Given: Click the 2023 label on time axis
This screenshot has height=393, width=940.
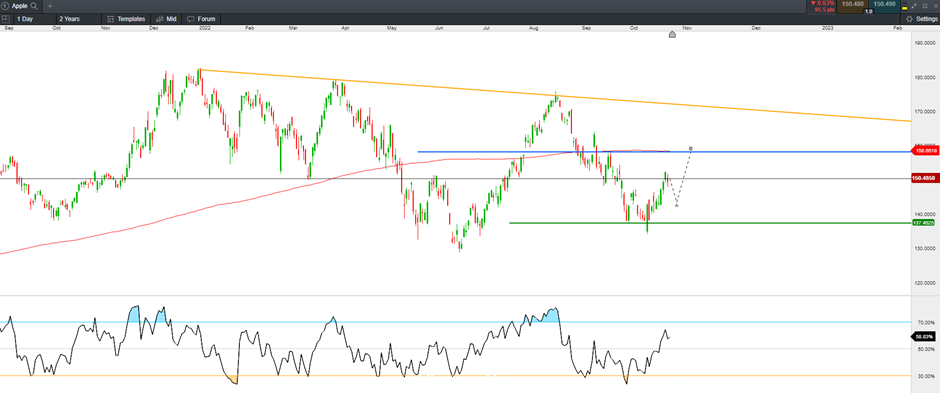Looking at the screenshot, I should coord(828,28).
